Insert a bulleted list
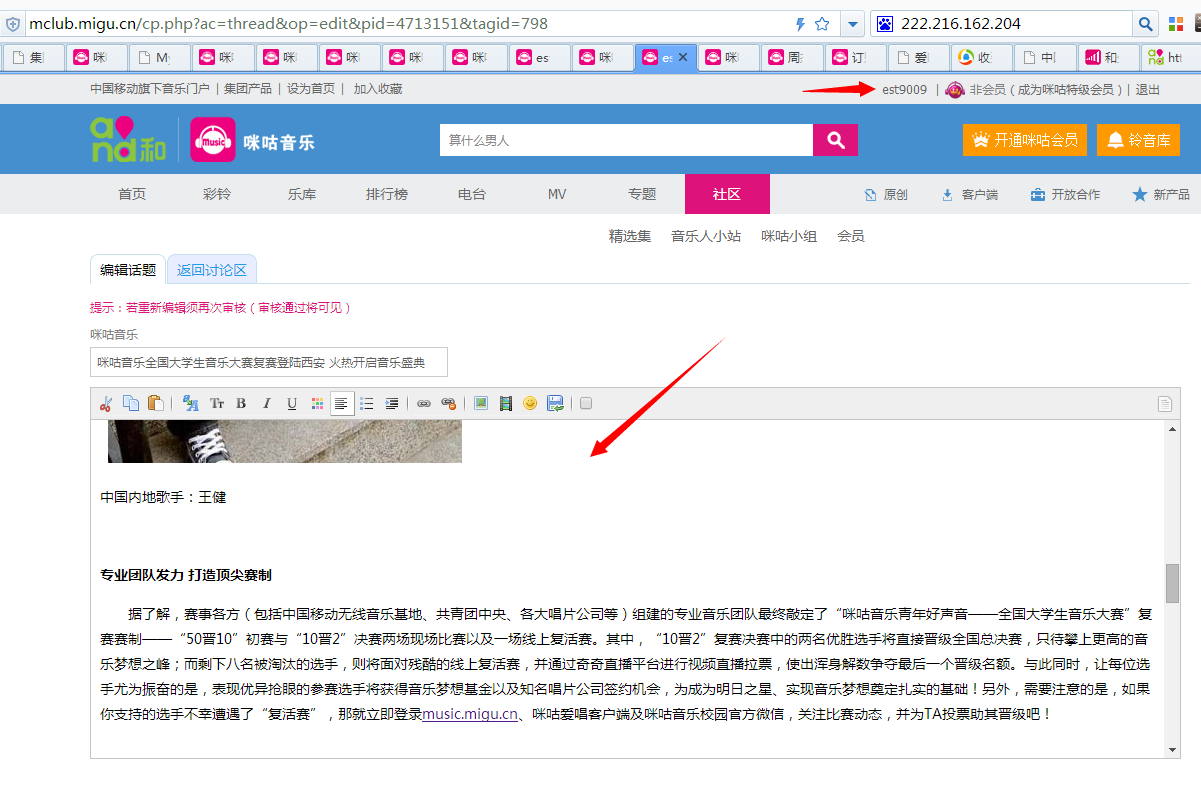The image size is (1201, 785). pos(367,403)
